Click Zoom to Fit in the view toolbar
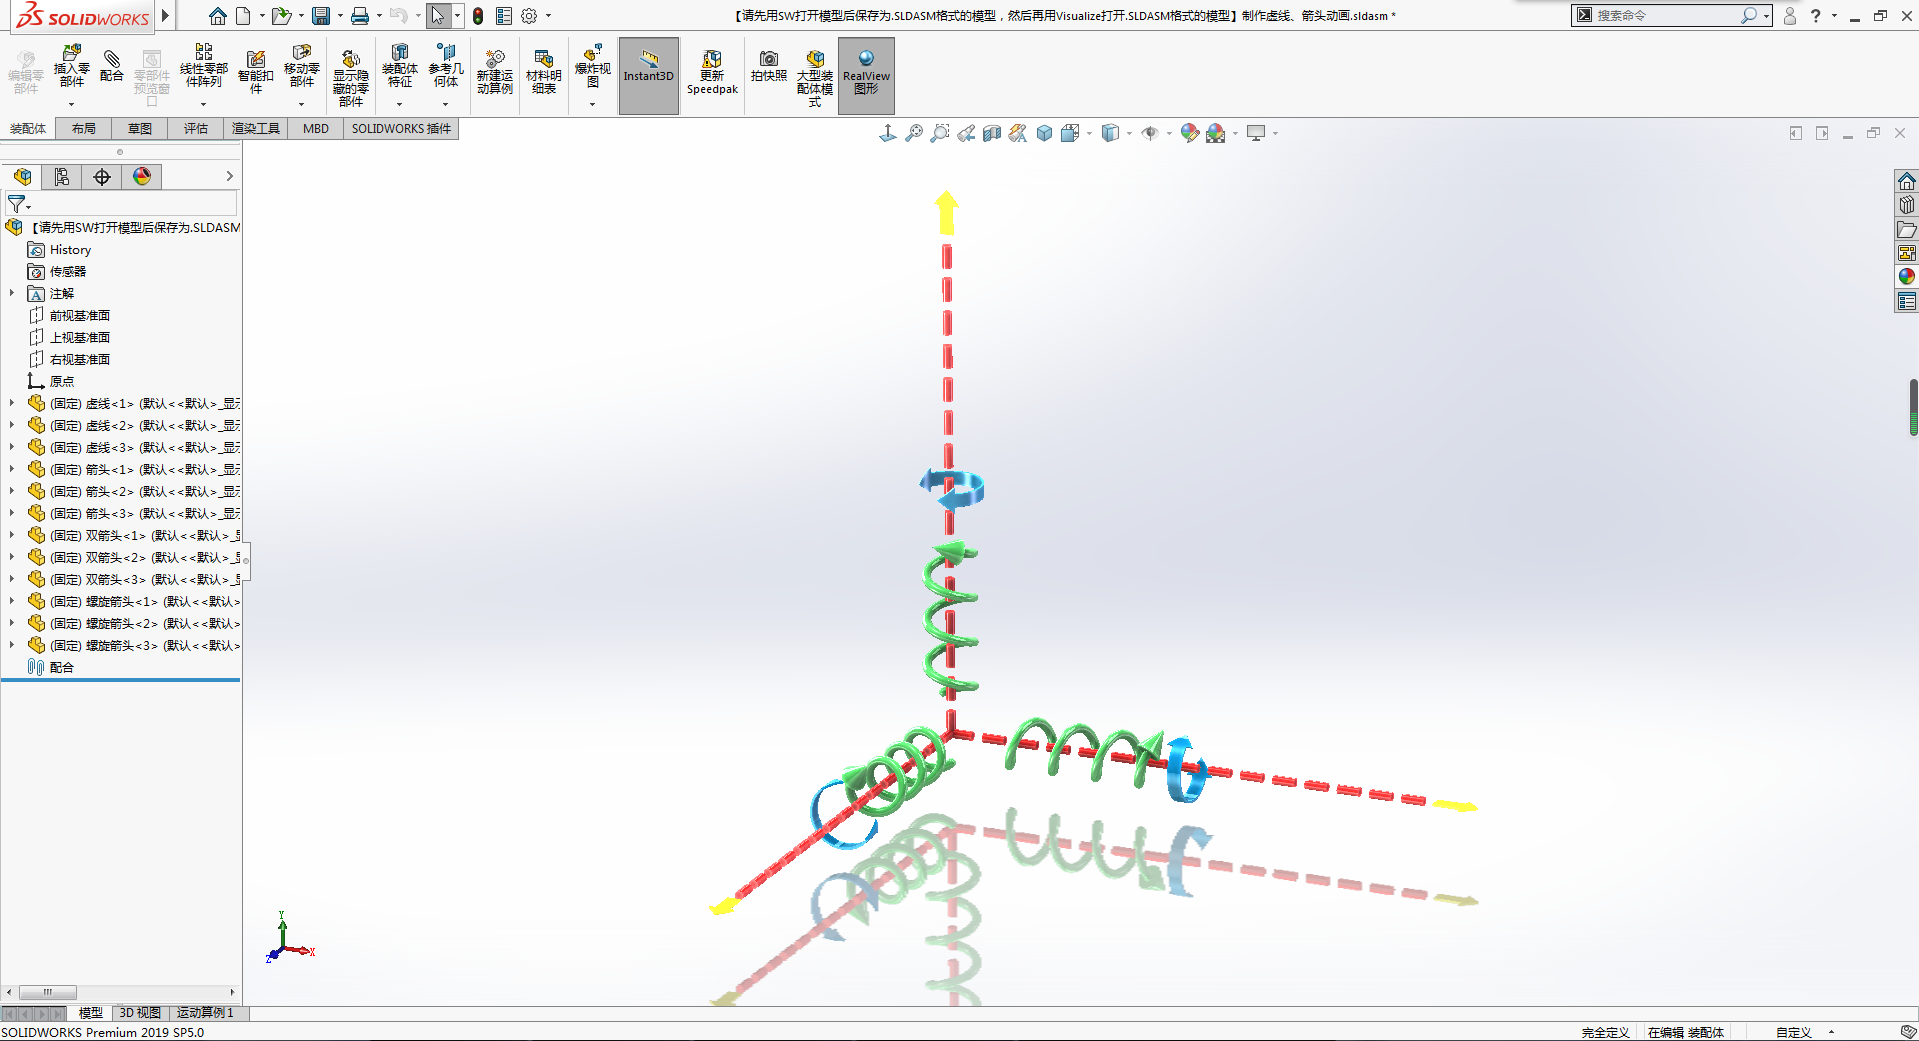The width and height of the screenshot is (1919, 1041). (x=914, y=133)
